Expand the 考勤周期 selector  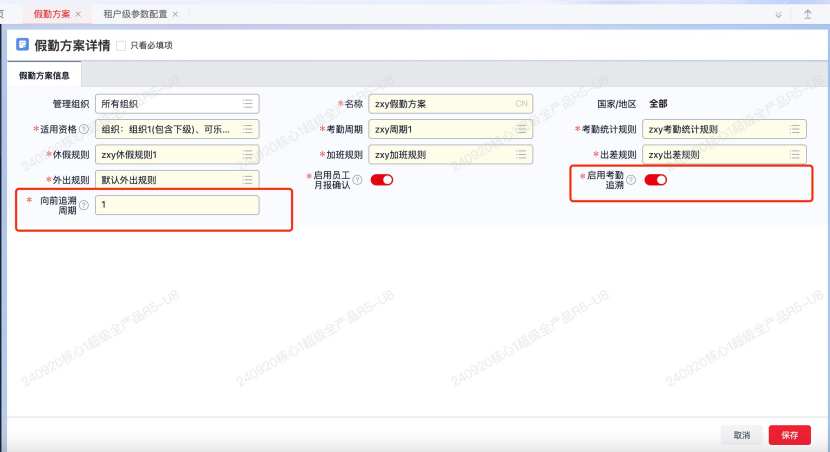click(x=521, y=129)
